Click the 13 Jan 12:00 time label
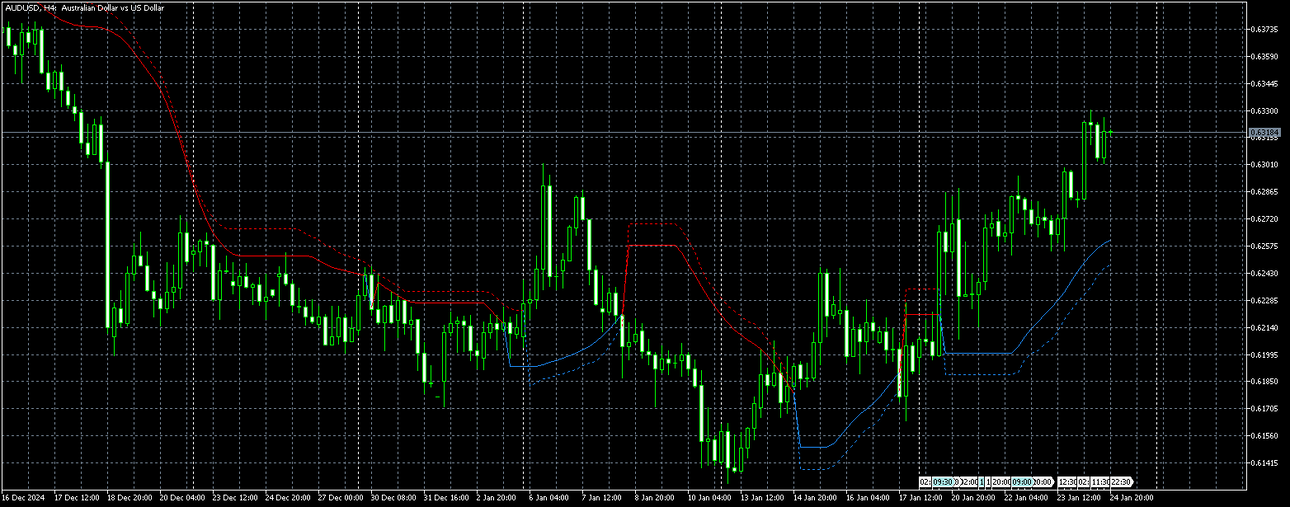The image size is (1290, 507). [x=761, y=497]
